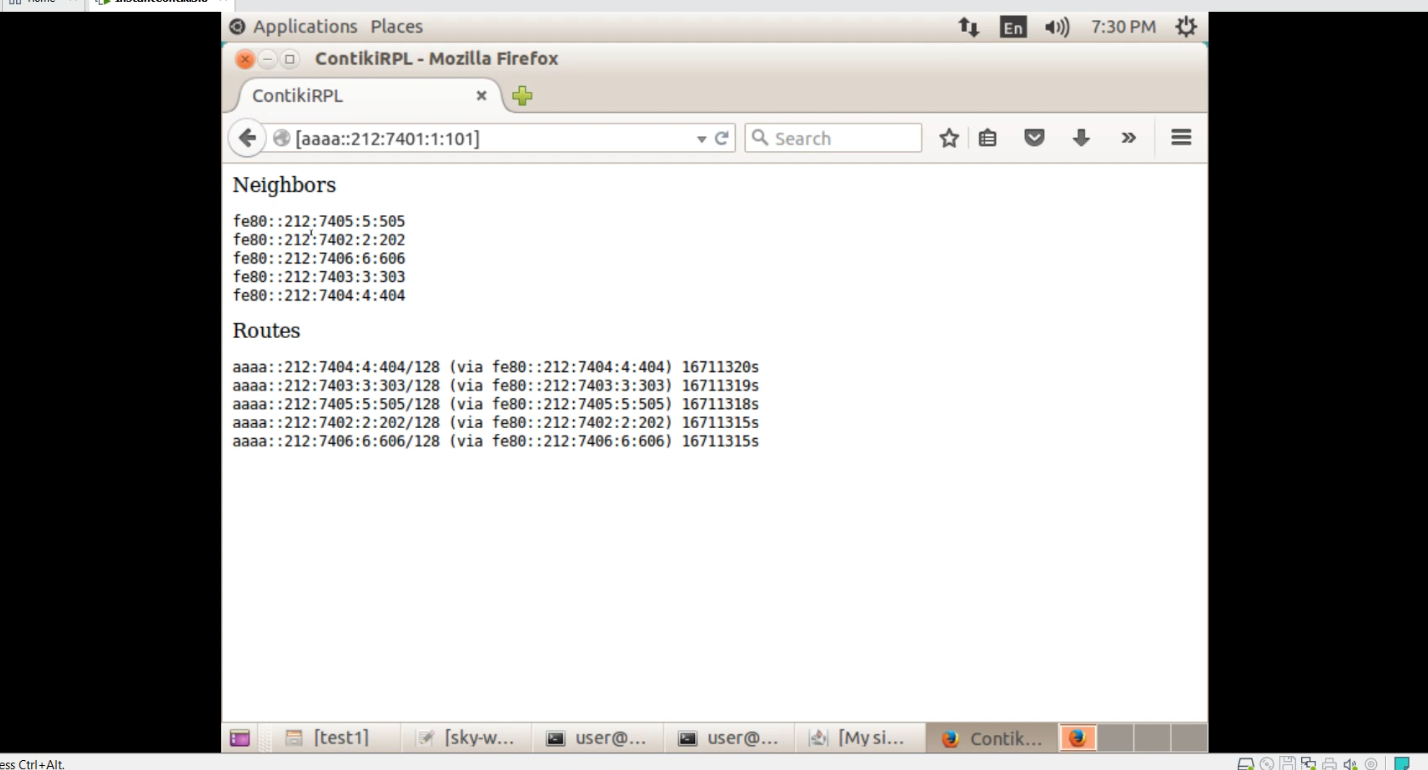Bookmark this page with the star icon

pos(949,138)
